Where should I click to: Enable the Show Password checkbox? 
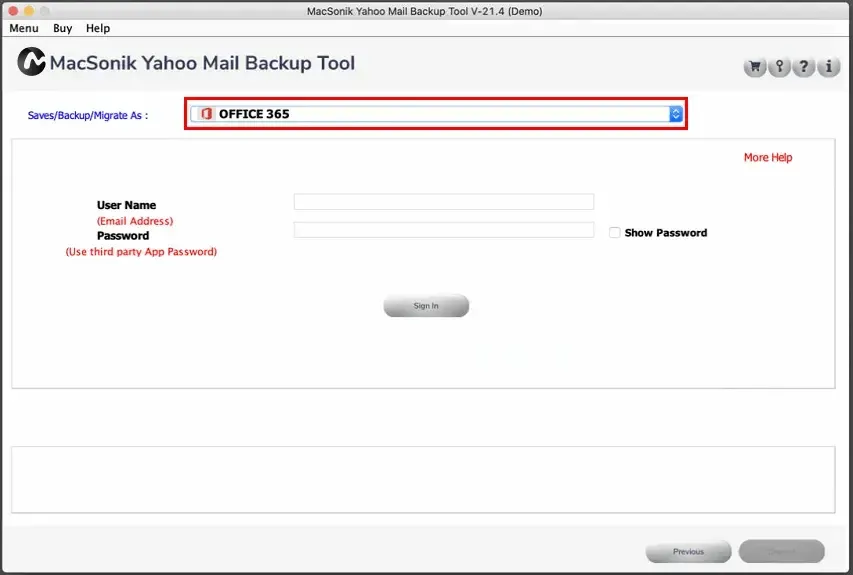(615, 233)
